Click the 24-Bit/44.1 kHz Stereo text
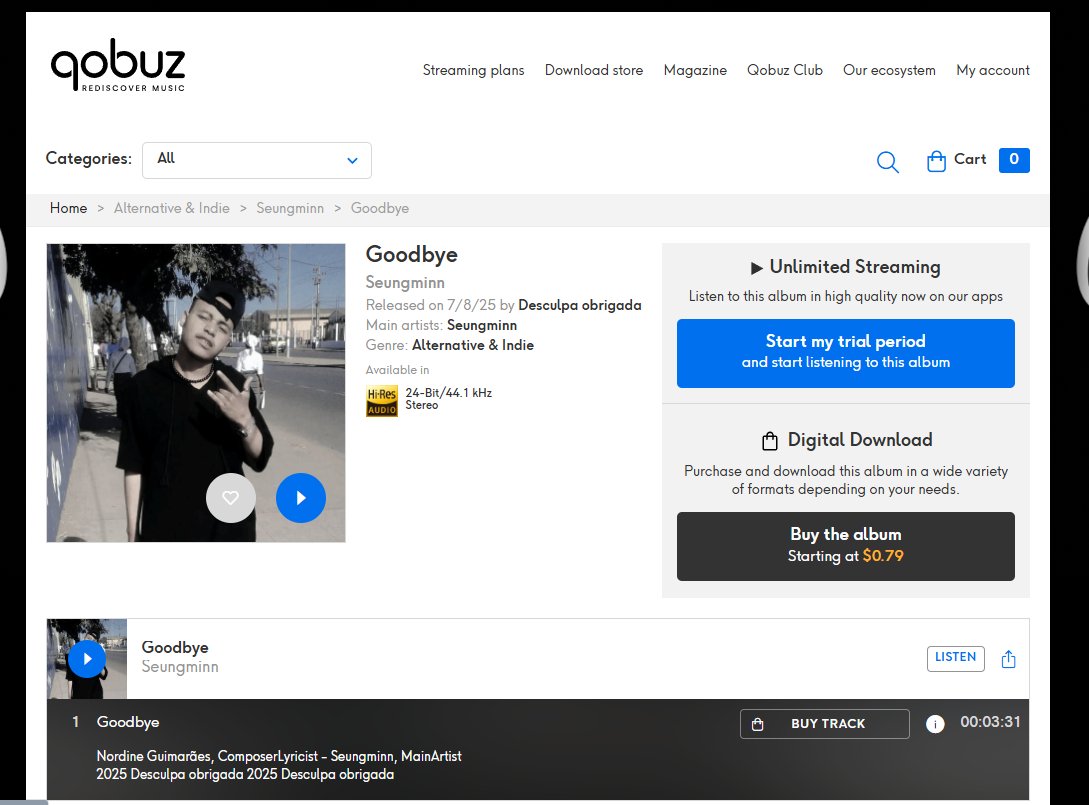Screen dimensions: 1089x805 [x=449, y=399]
